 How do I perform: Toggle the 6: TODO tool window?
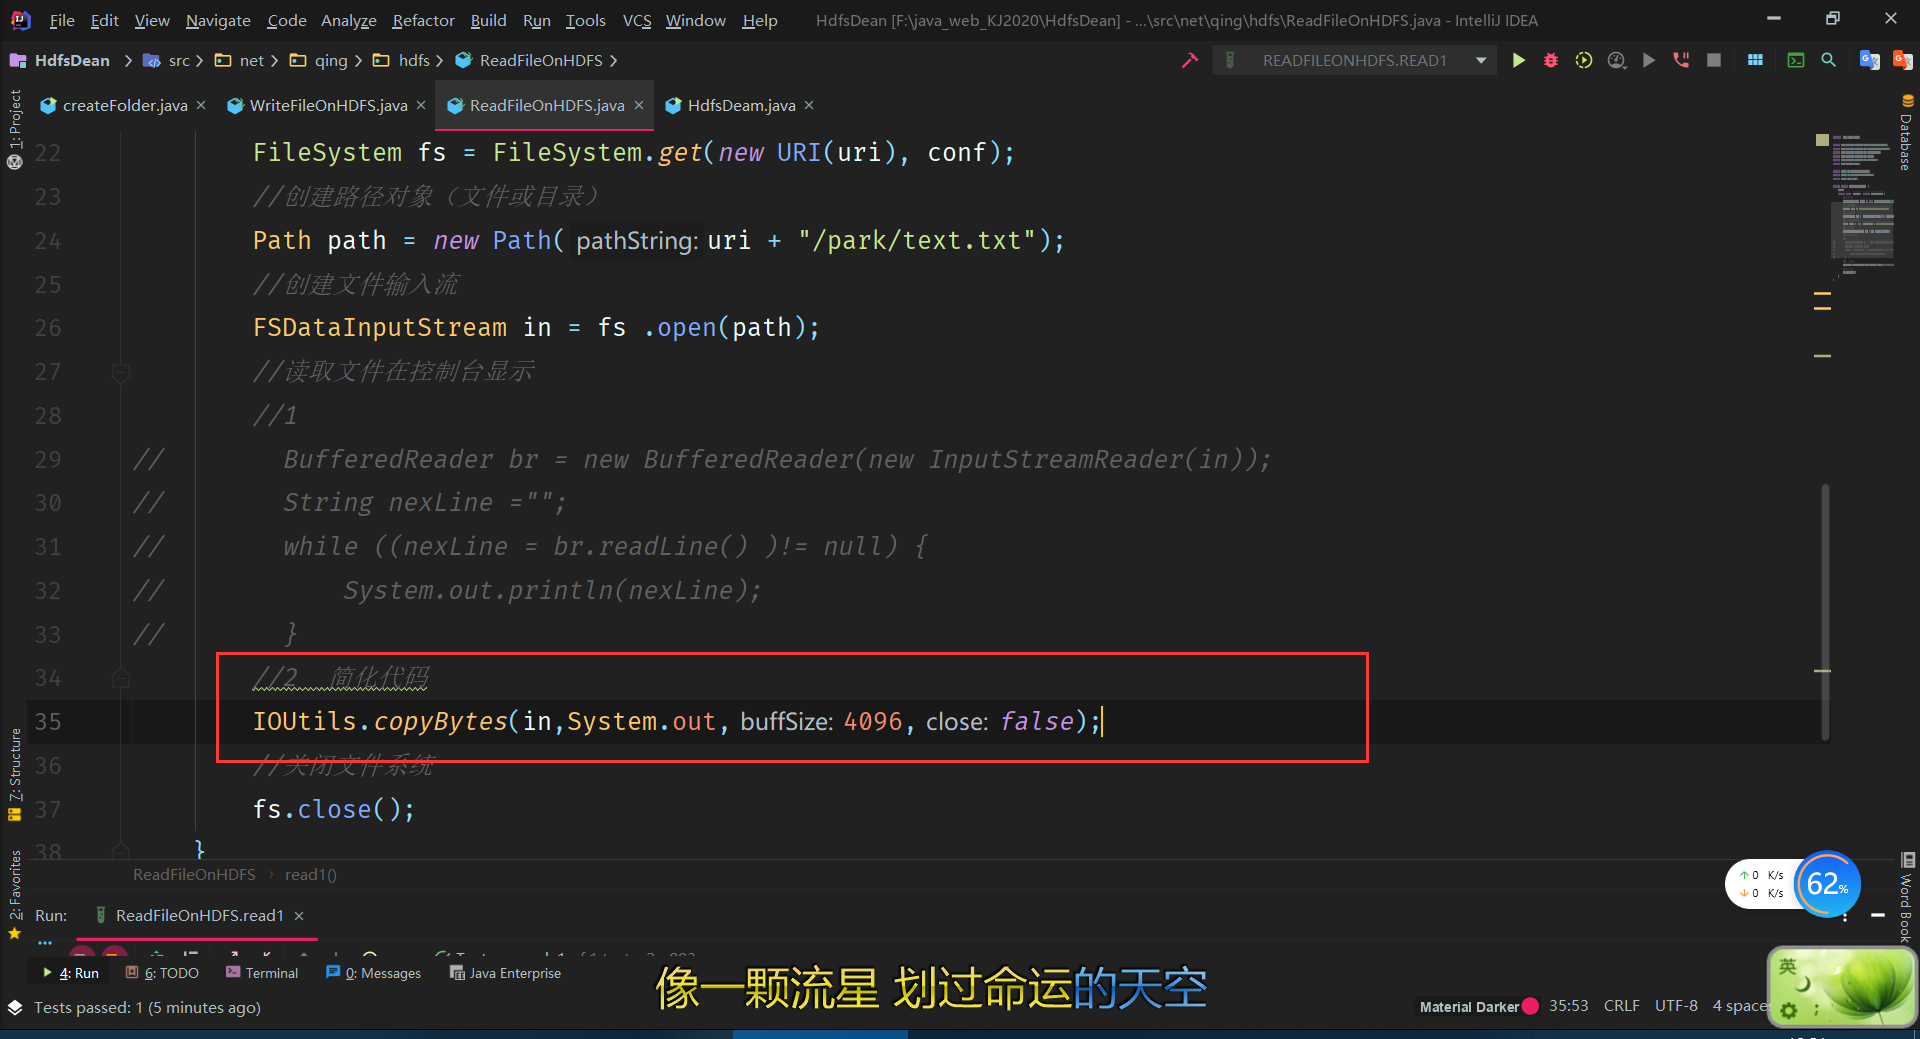162,973
